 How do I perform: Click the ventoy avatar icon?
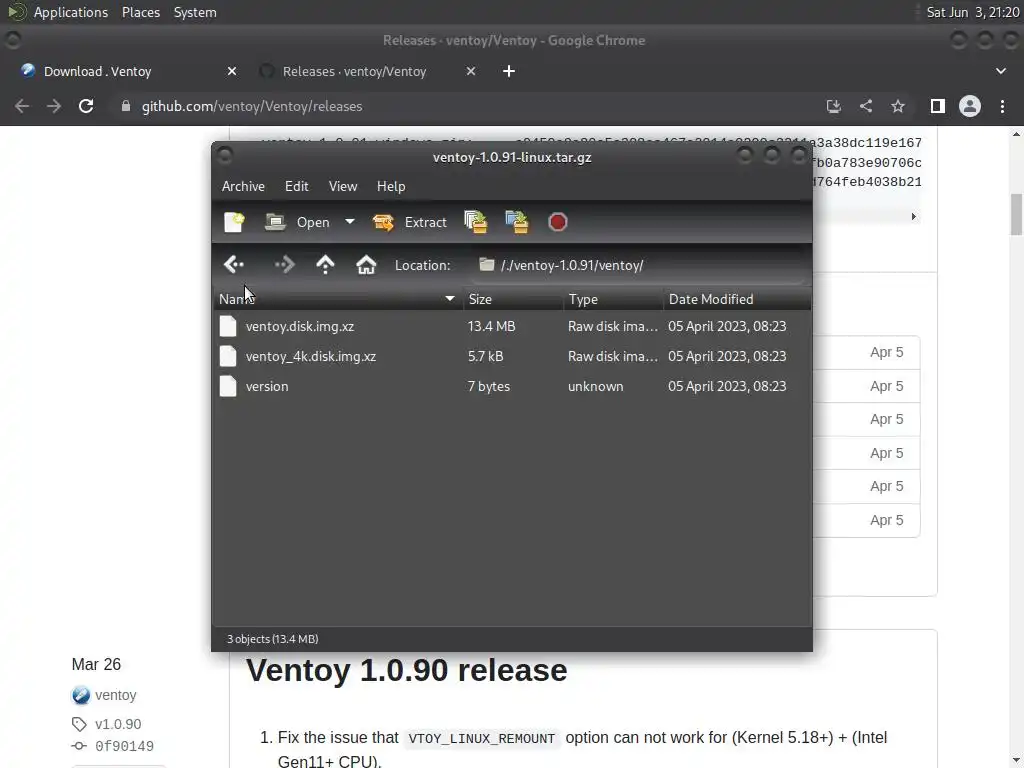pyautogui.click(x=81, y=695)
